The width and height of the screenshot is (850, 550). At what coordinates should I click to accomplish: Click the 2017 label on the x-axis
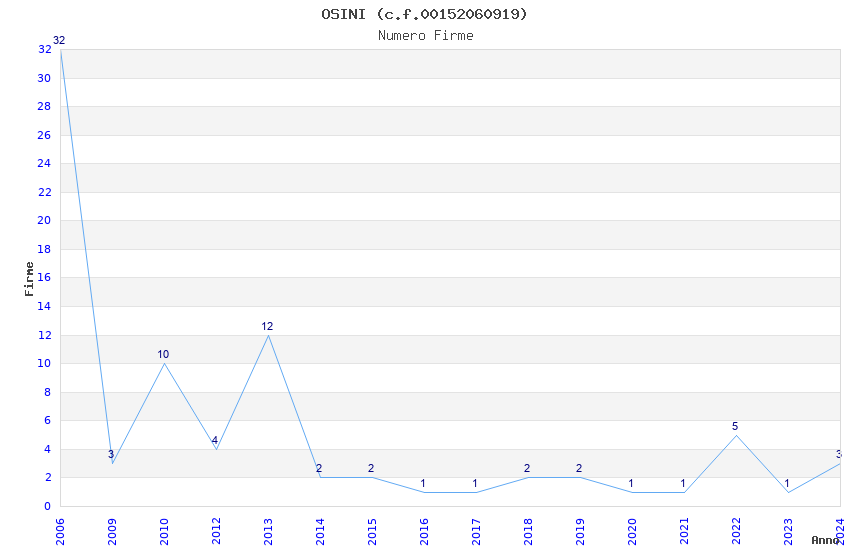click(x=476, y=532)
